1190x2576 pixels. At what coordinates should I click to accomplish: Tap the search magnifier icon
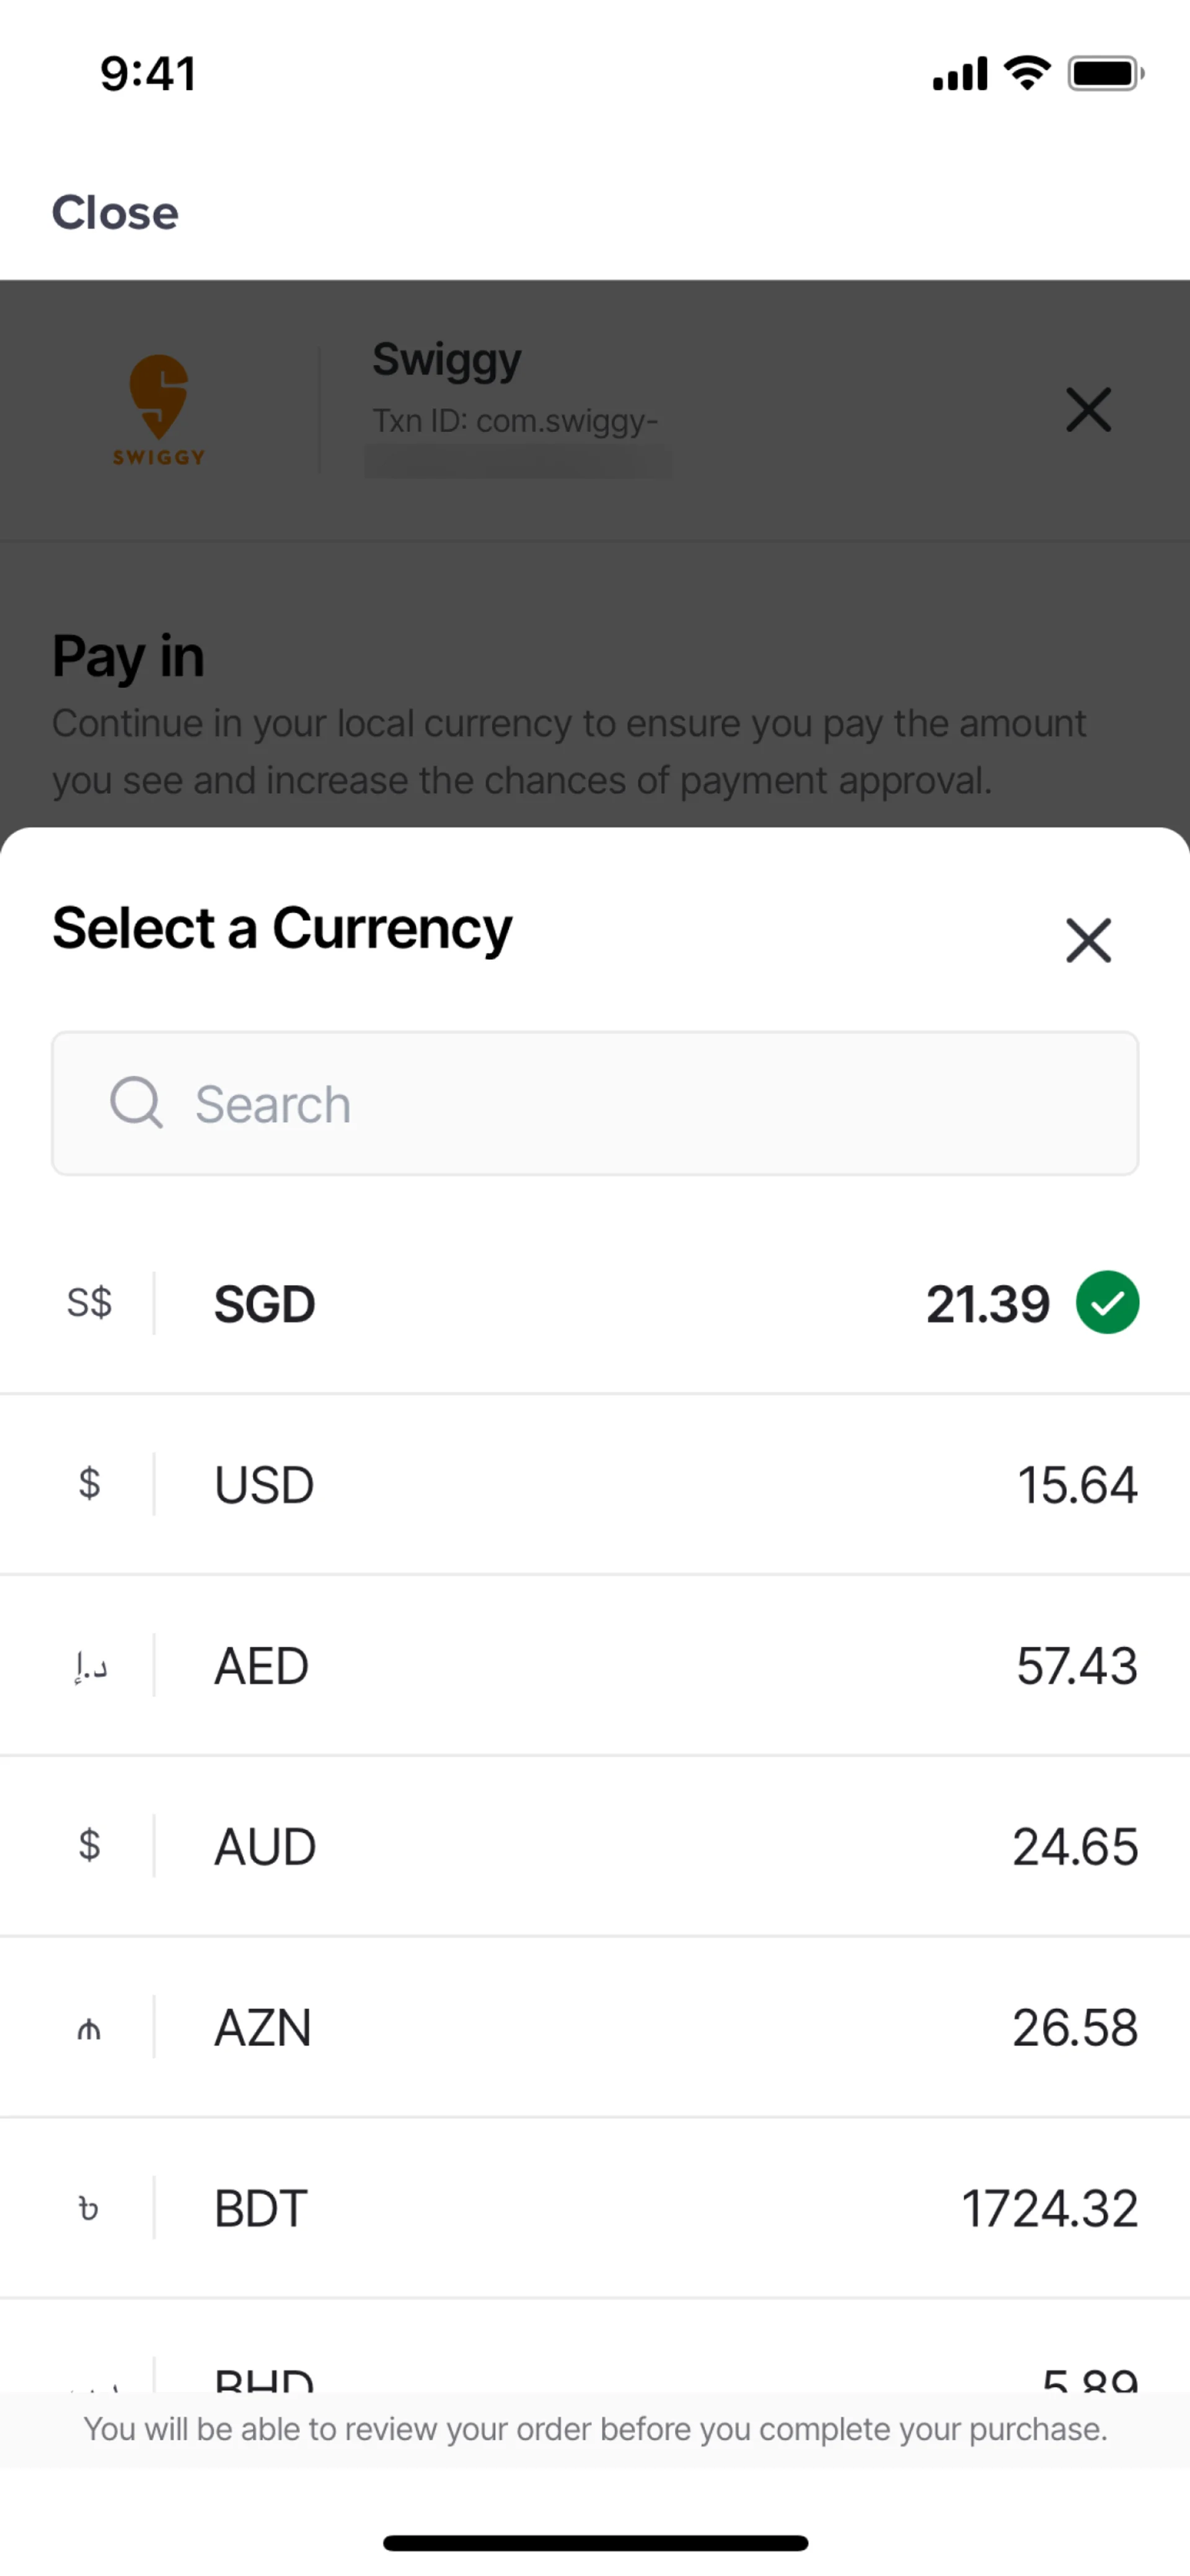point(136,1103)
